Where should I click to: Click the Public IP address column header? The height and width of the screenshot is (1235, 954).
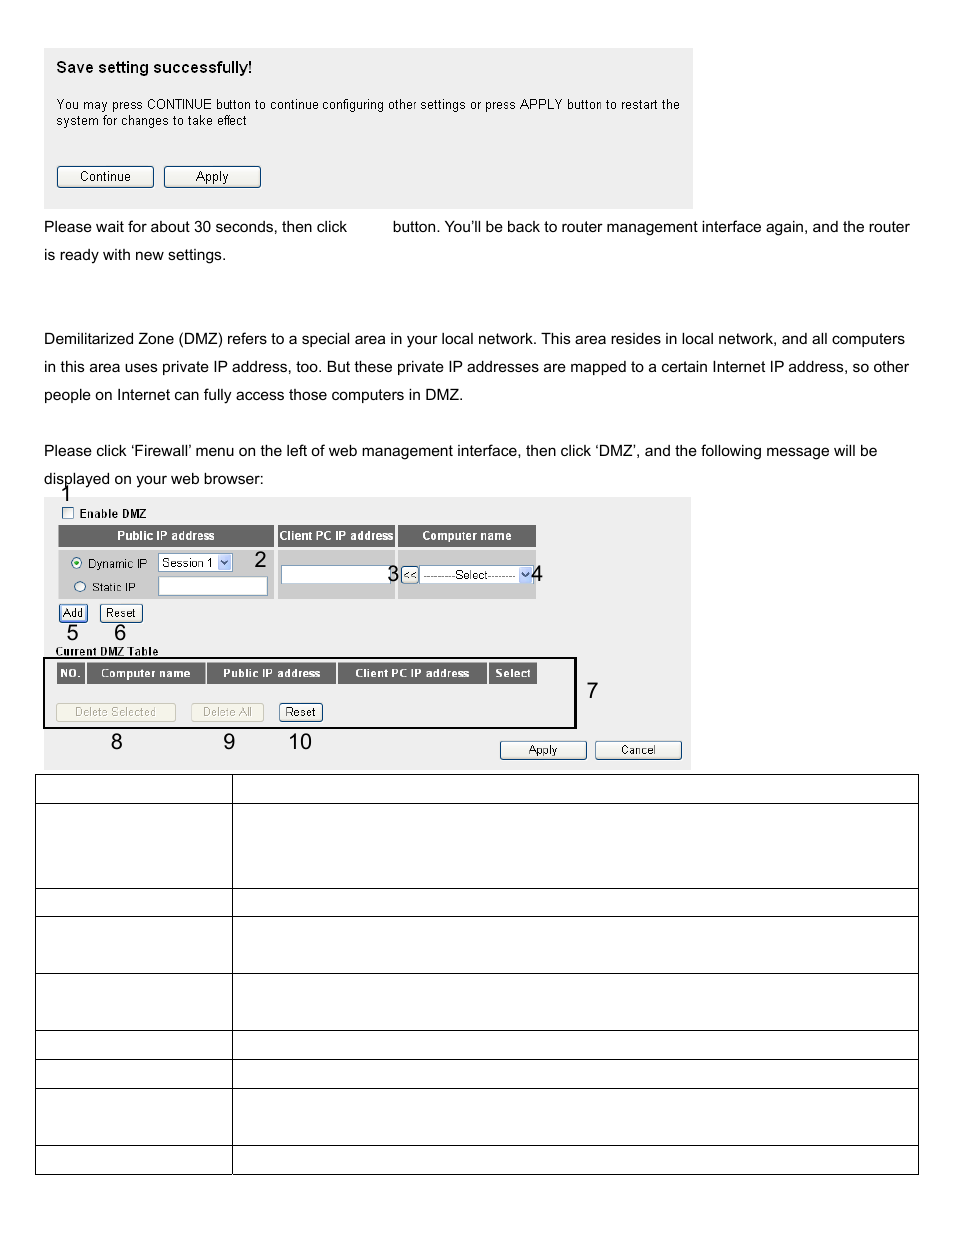(x=166, y=536)
